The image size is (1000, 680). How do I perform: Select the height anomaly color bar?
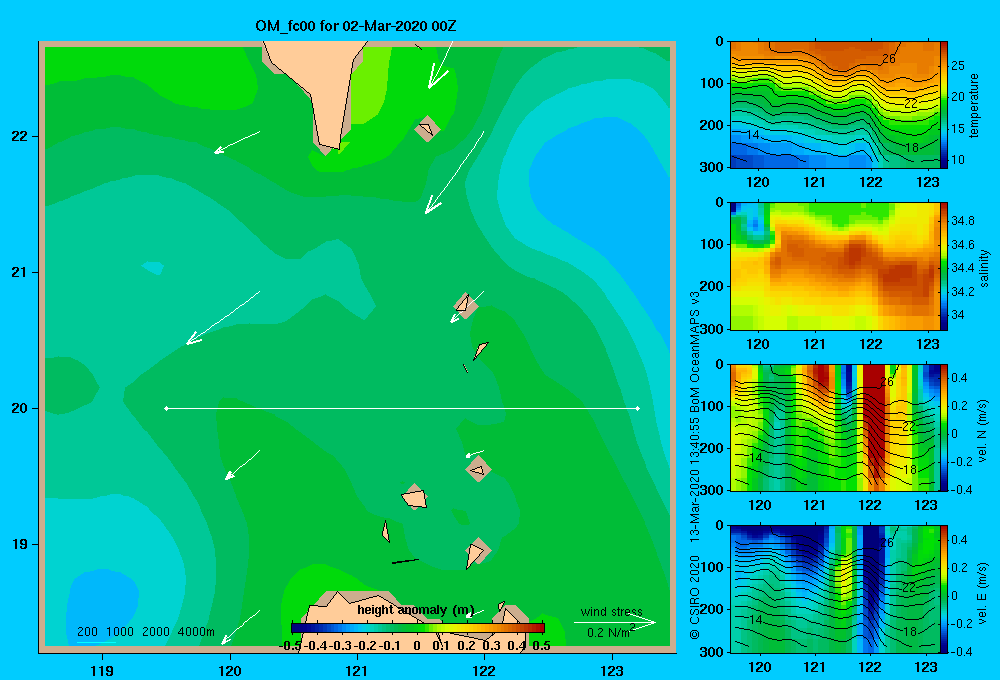(x=418, y=628)
